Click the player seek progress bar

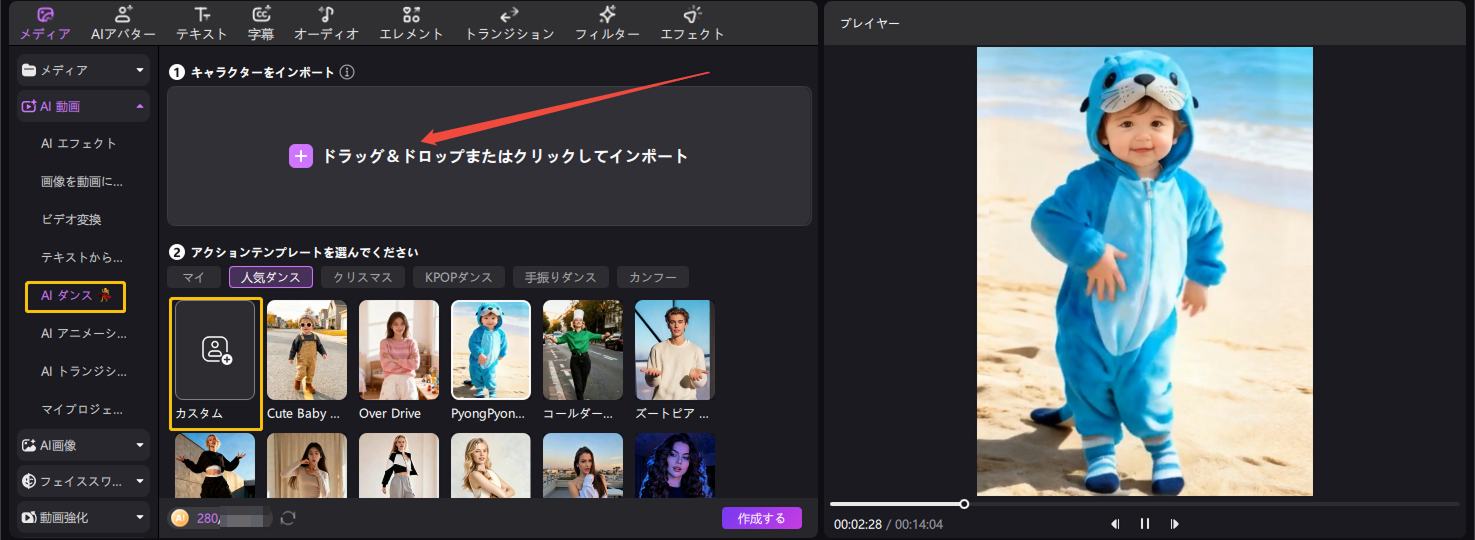1144,504
